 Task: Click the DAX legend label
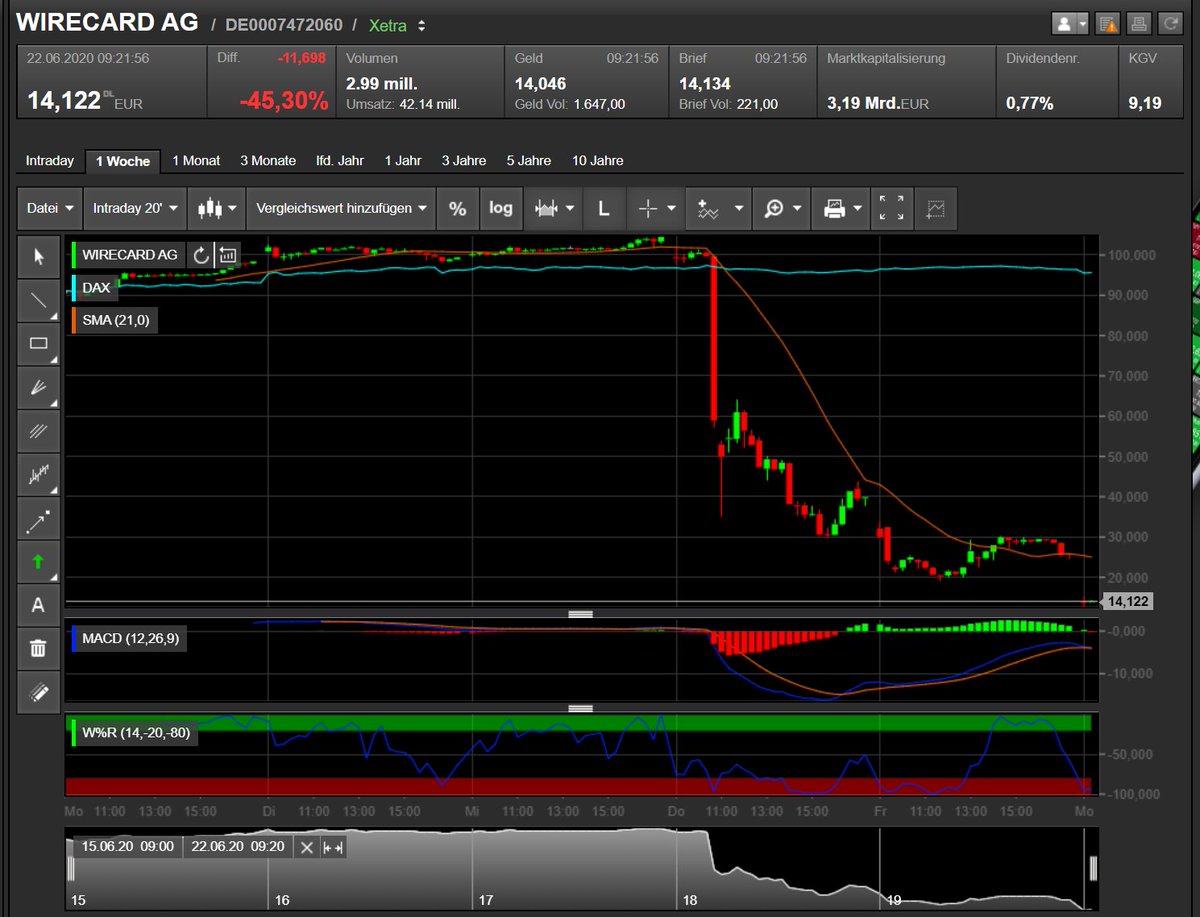(x=95, y=288)
